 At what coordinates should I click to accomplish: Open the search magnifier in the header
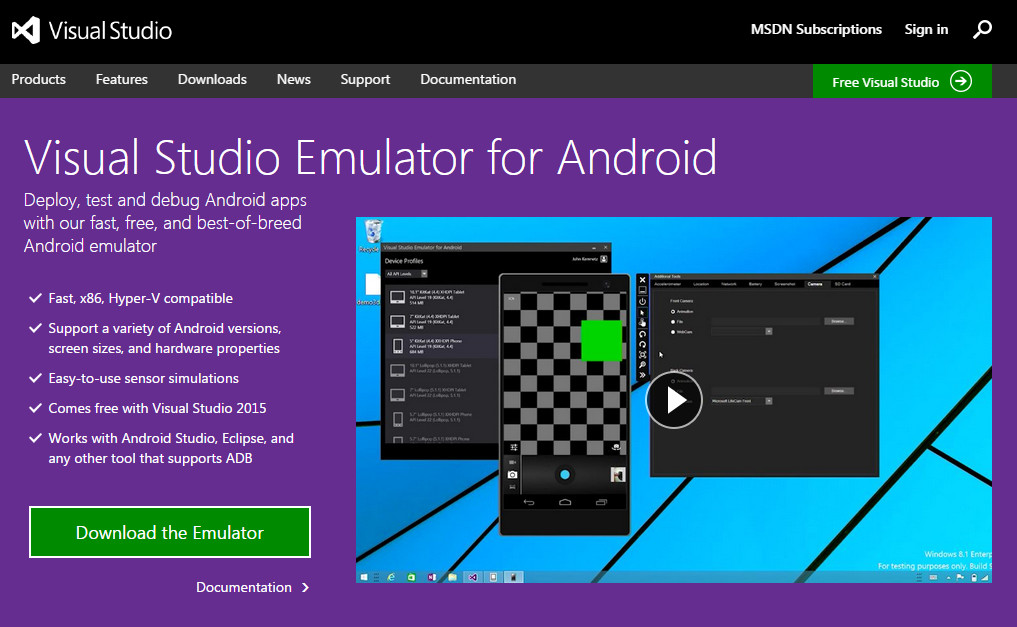tap(982, 29)
